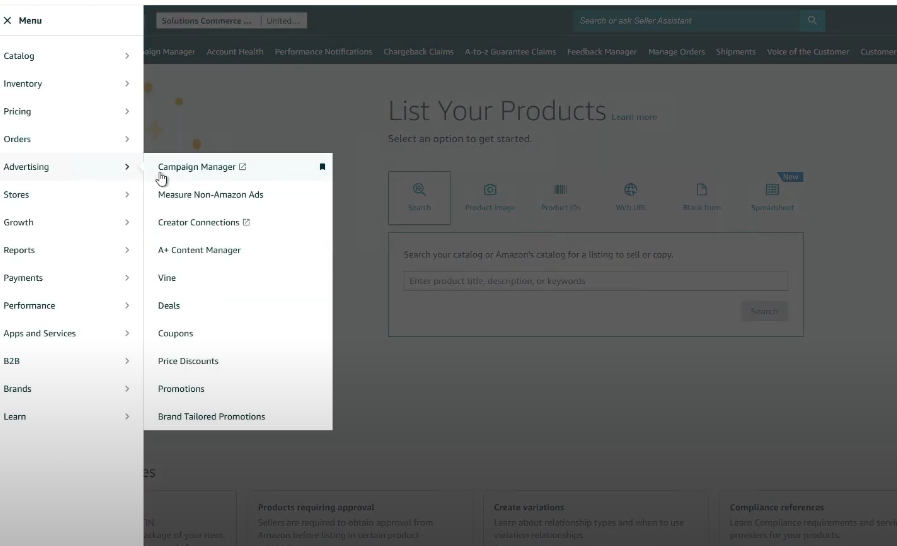Open the Advertising menu item
Image resolution: width=897 pixels, height=546 pixels.
tap(72, 167)
